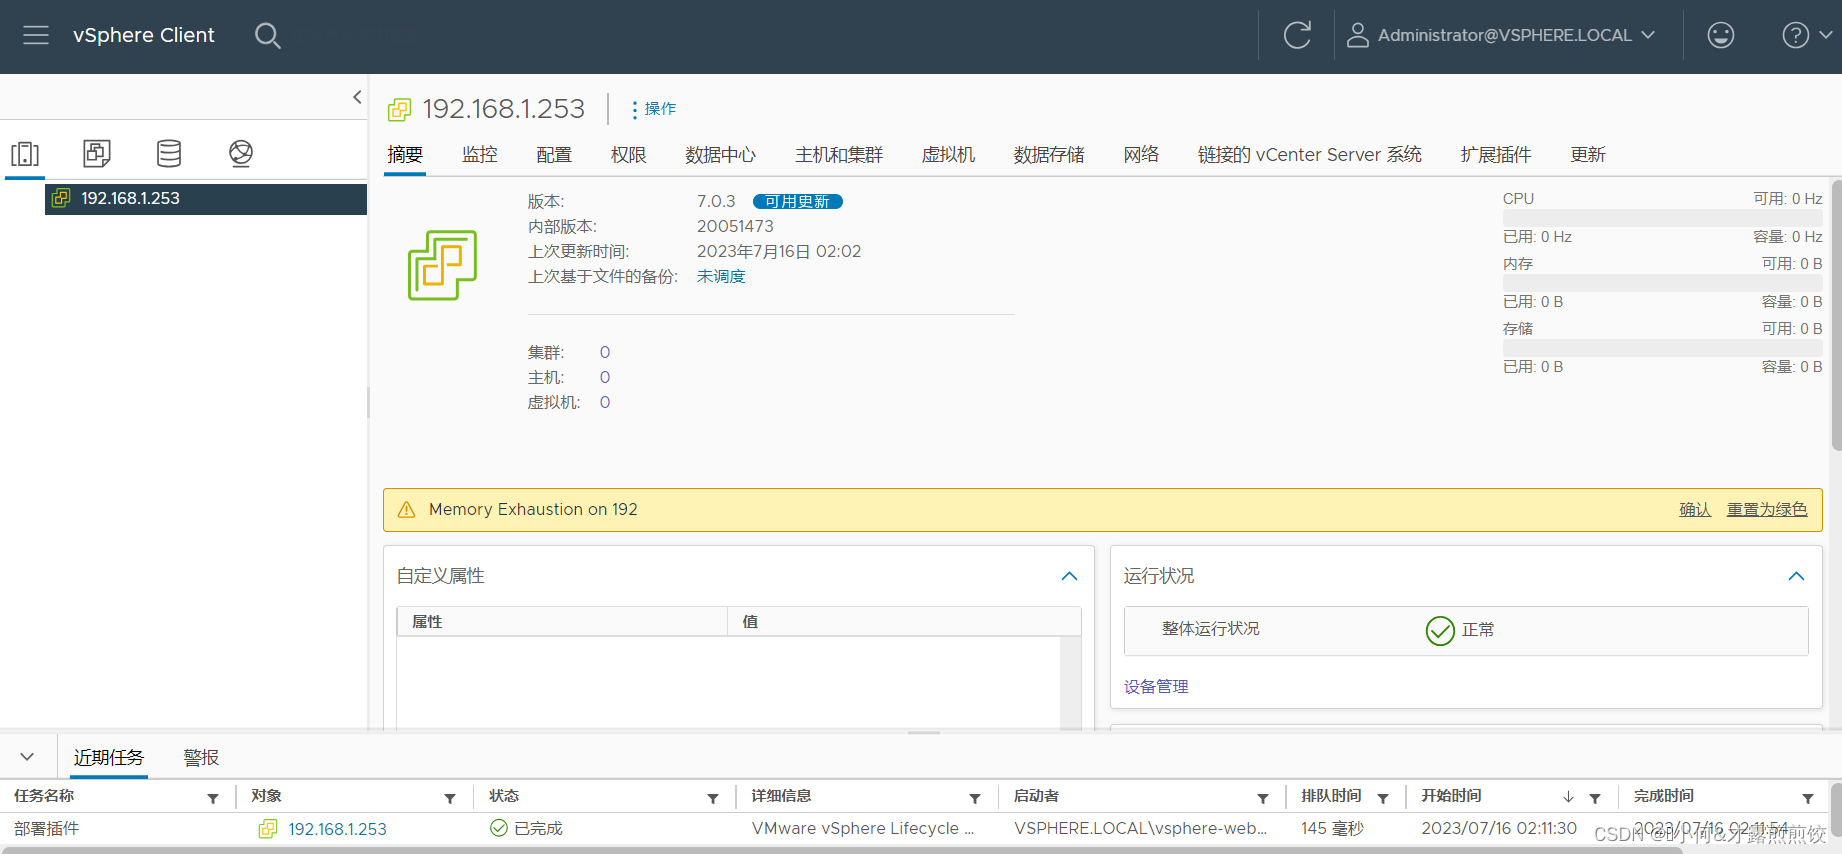This screenshot has height=854, width=1842.
Task: Switch to Recent Tasks tab
Action: (109, 757)
